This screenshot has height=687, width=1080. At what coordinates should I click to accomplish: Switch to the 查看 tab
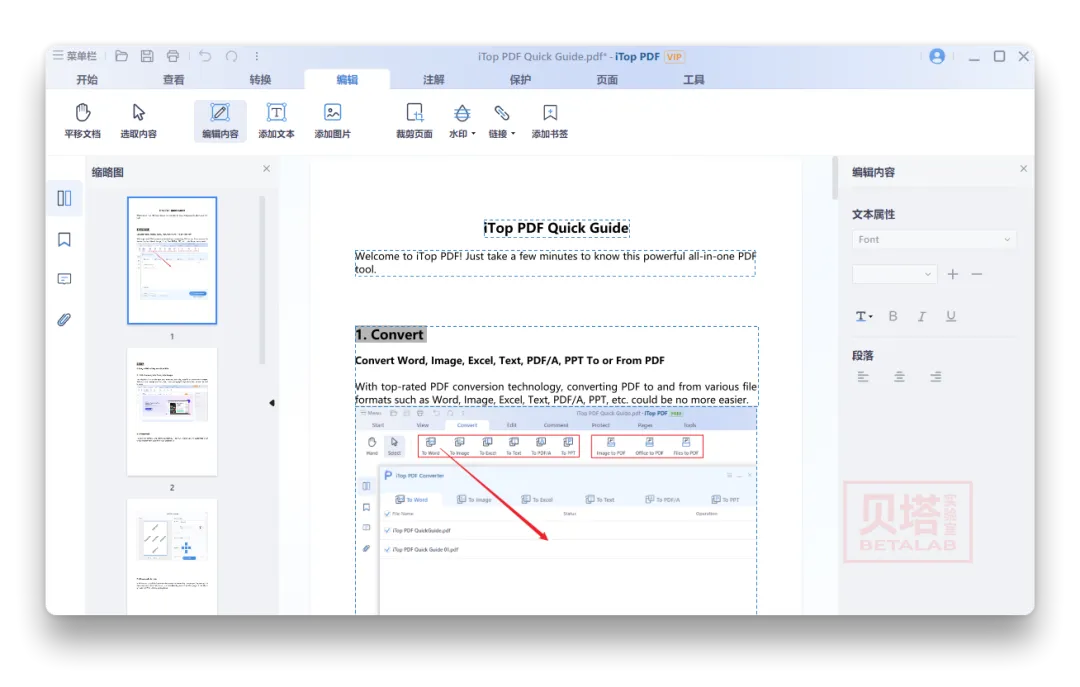coord(174,80)
